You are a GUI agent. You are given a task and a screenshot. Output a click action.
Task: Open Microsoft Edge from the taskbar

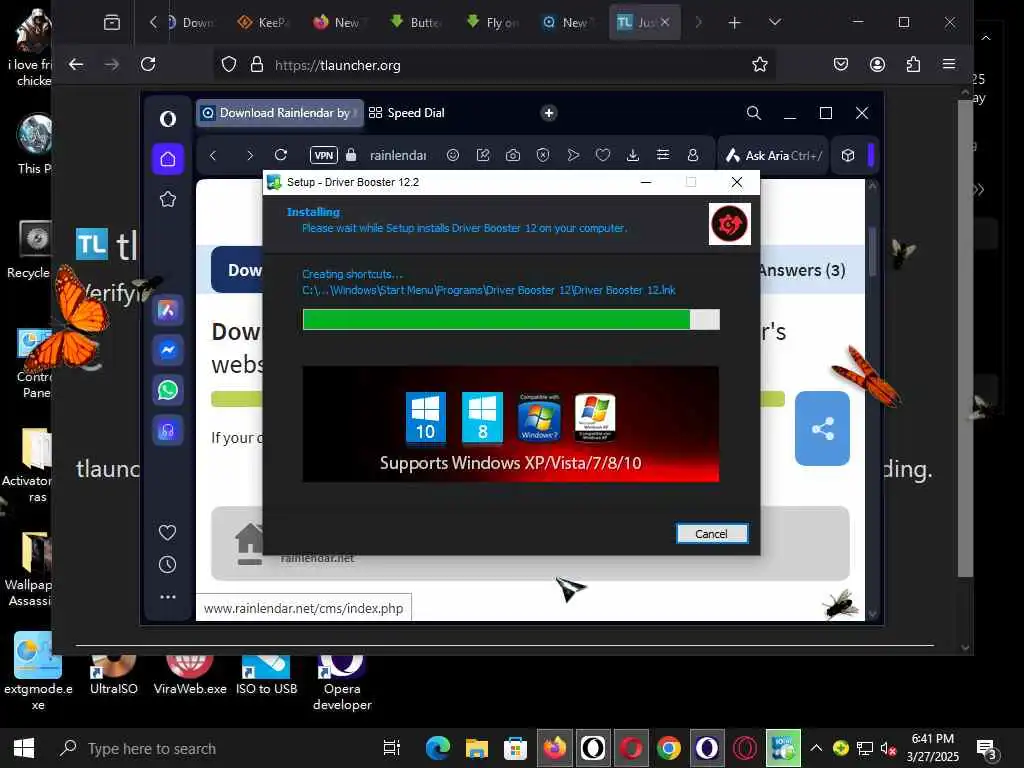438,748
